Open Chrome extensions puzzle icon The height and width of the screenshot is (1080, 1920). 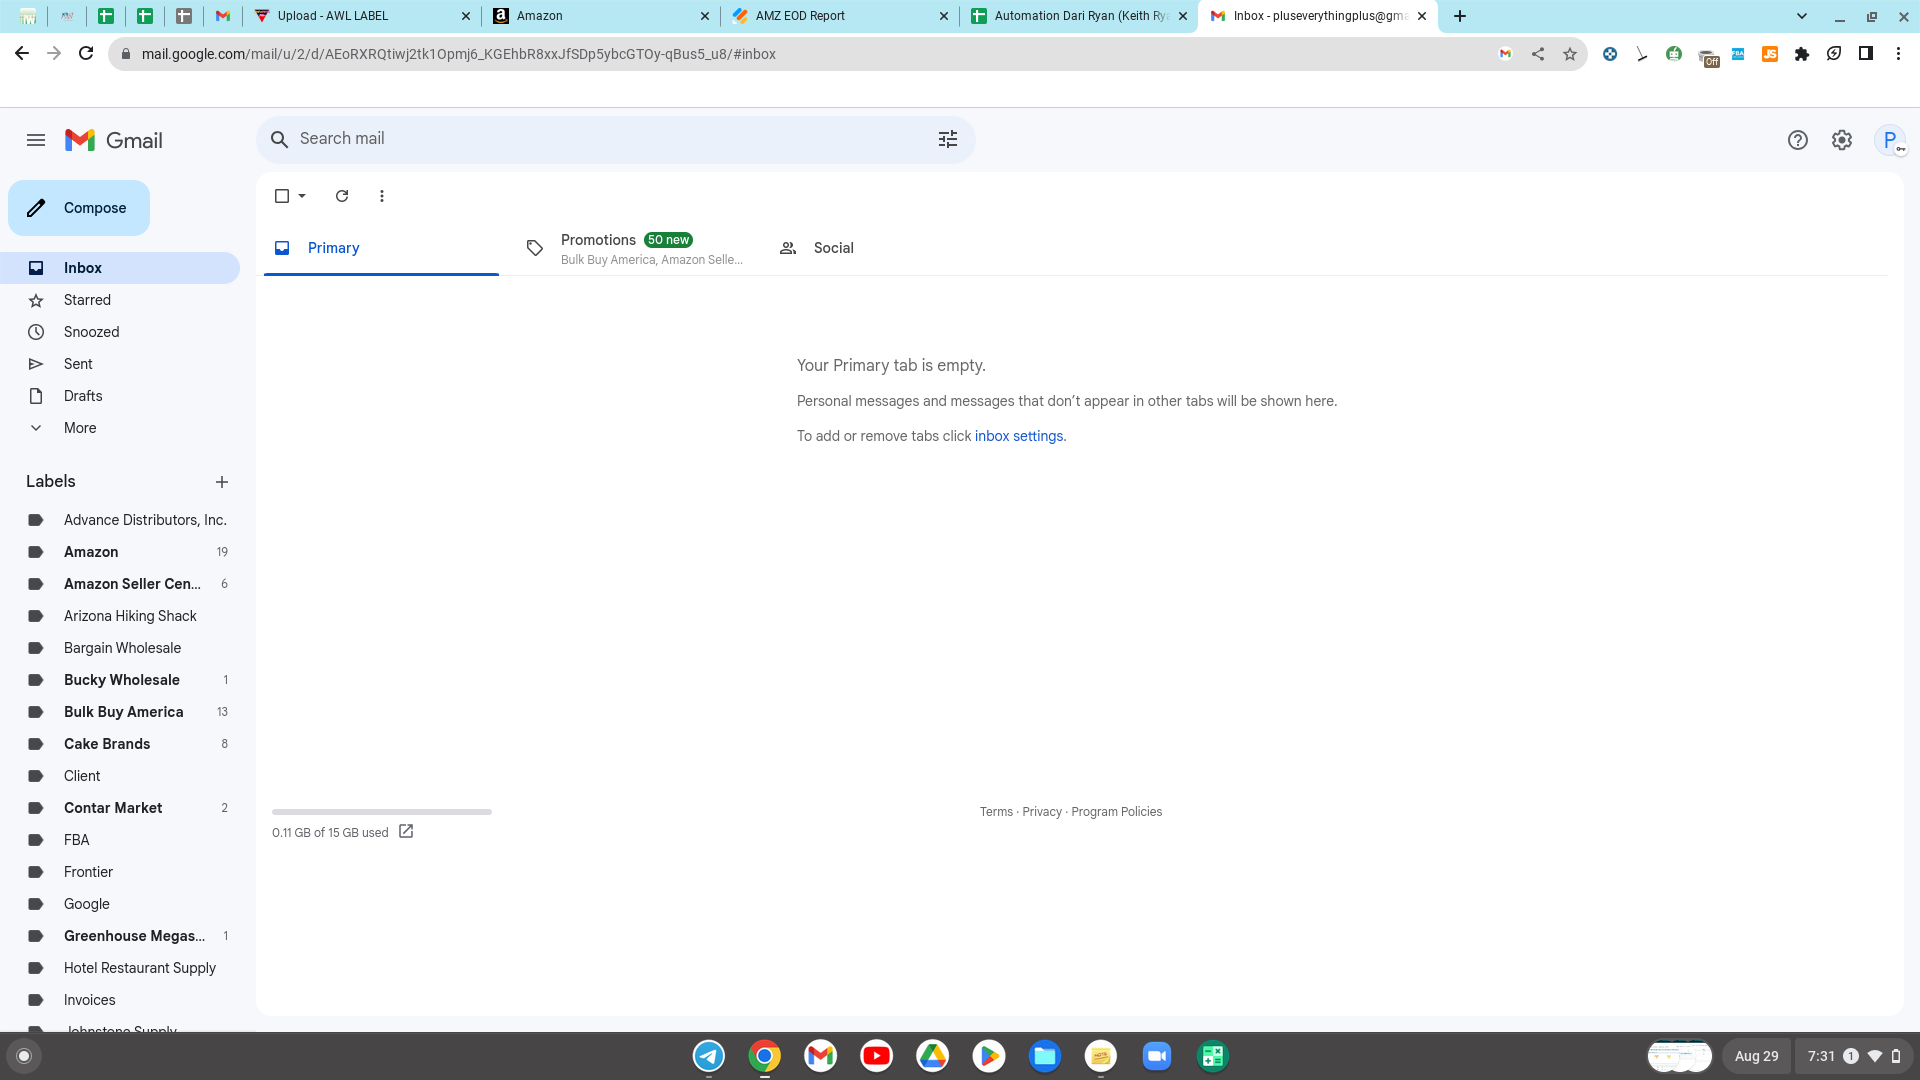click(x=1802, y=54)
